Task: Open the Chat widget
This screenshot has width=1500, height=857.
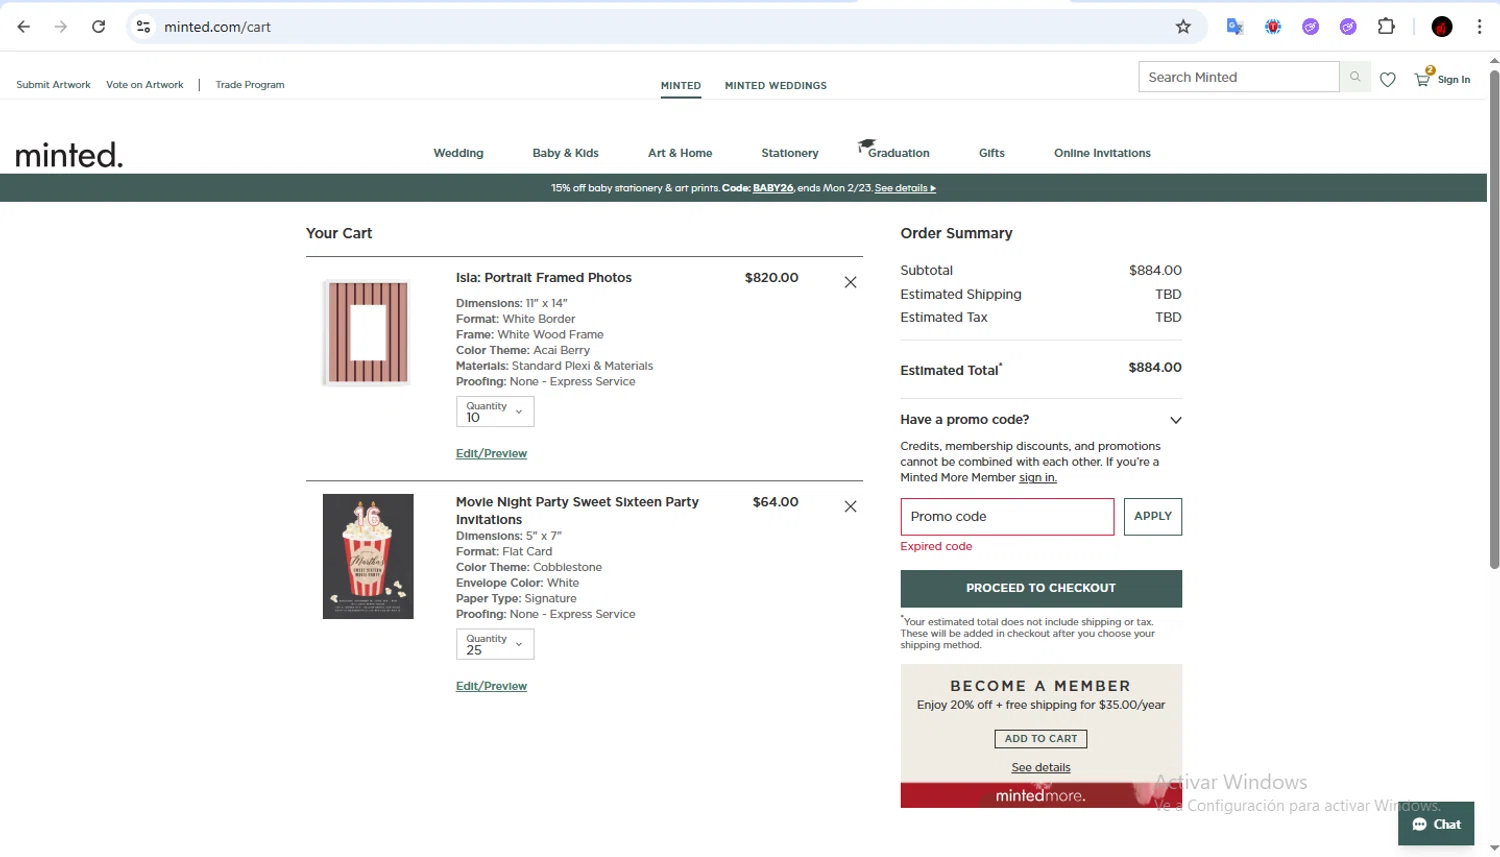Action: pyautogui.click(x=1436, y=824)
